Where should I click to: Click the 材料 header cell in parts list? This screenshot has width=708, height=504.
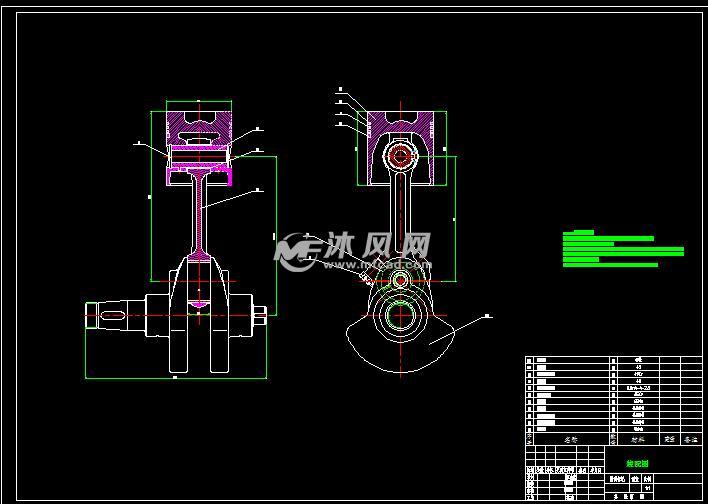(638, 439)
